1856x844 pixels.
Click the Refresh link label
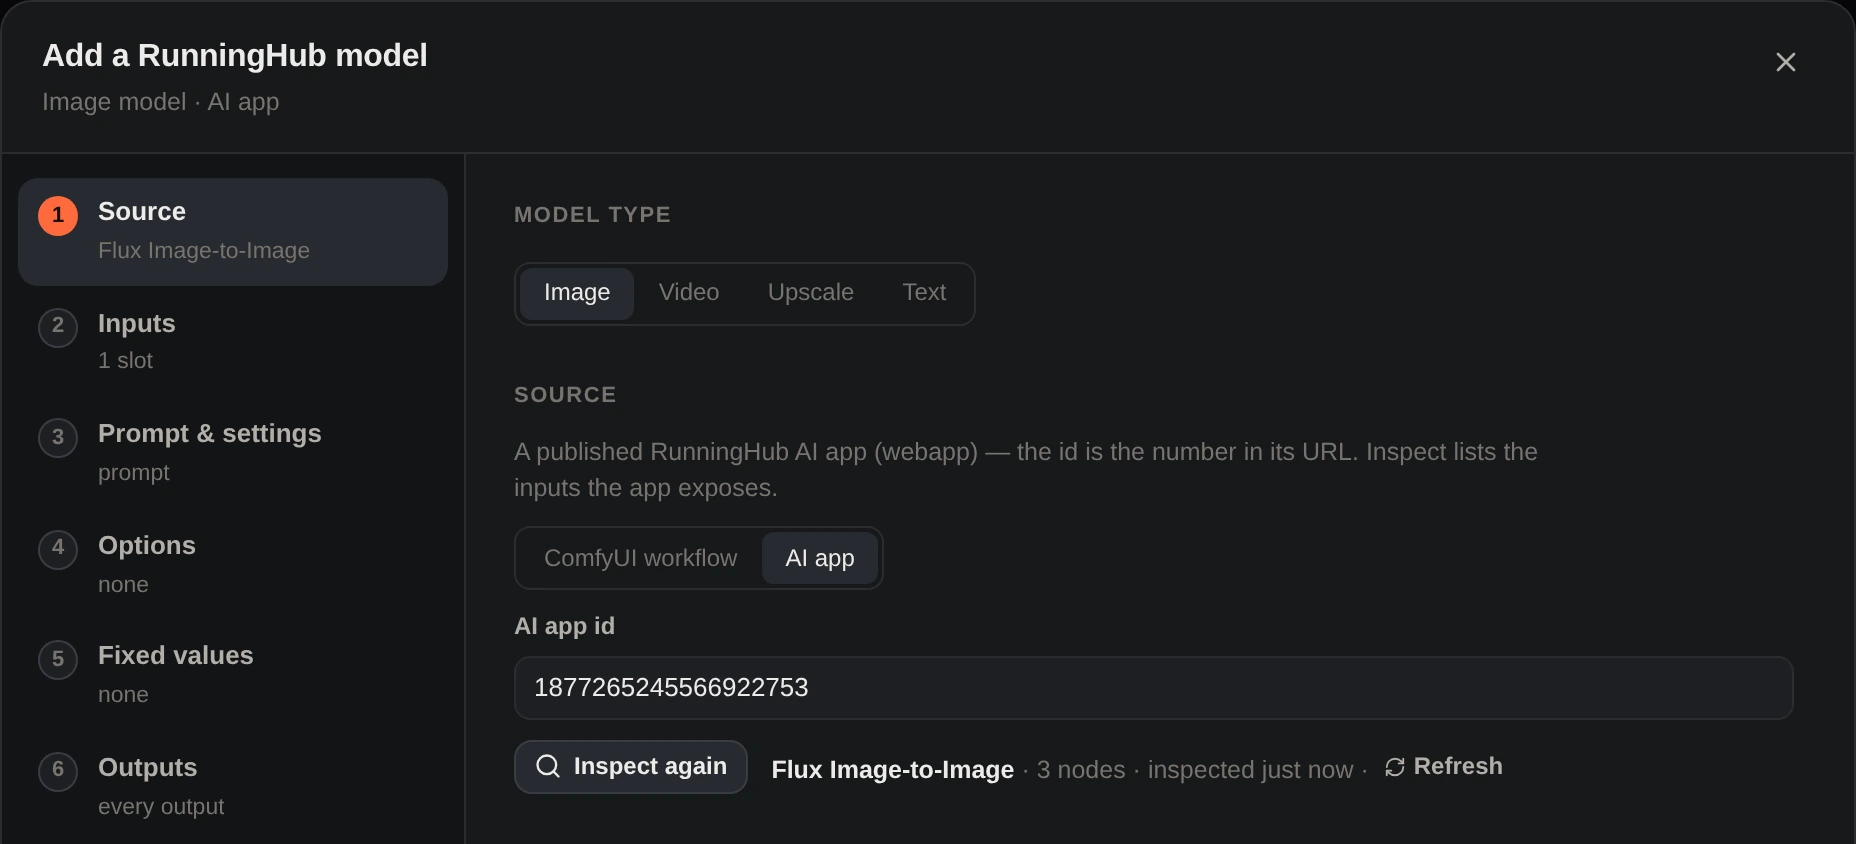coord(1458,767)
